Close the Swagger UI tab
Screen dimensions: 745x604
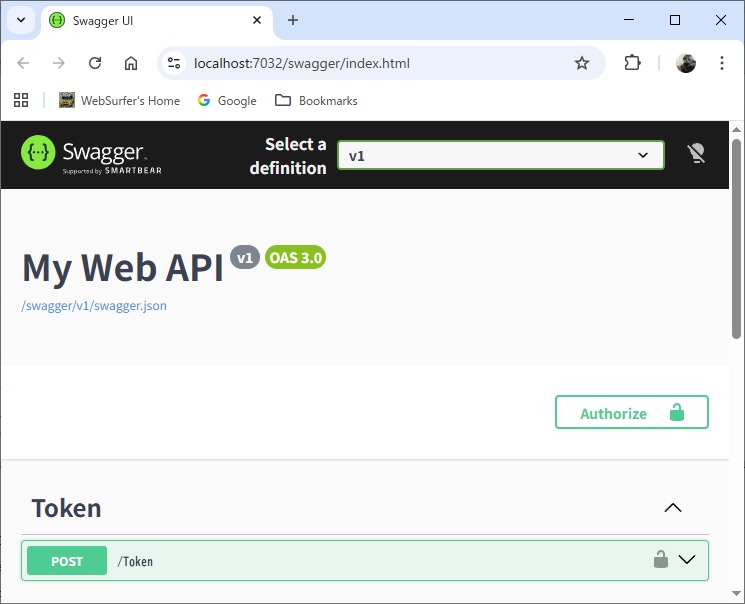point(257,20)
